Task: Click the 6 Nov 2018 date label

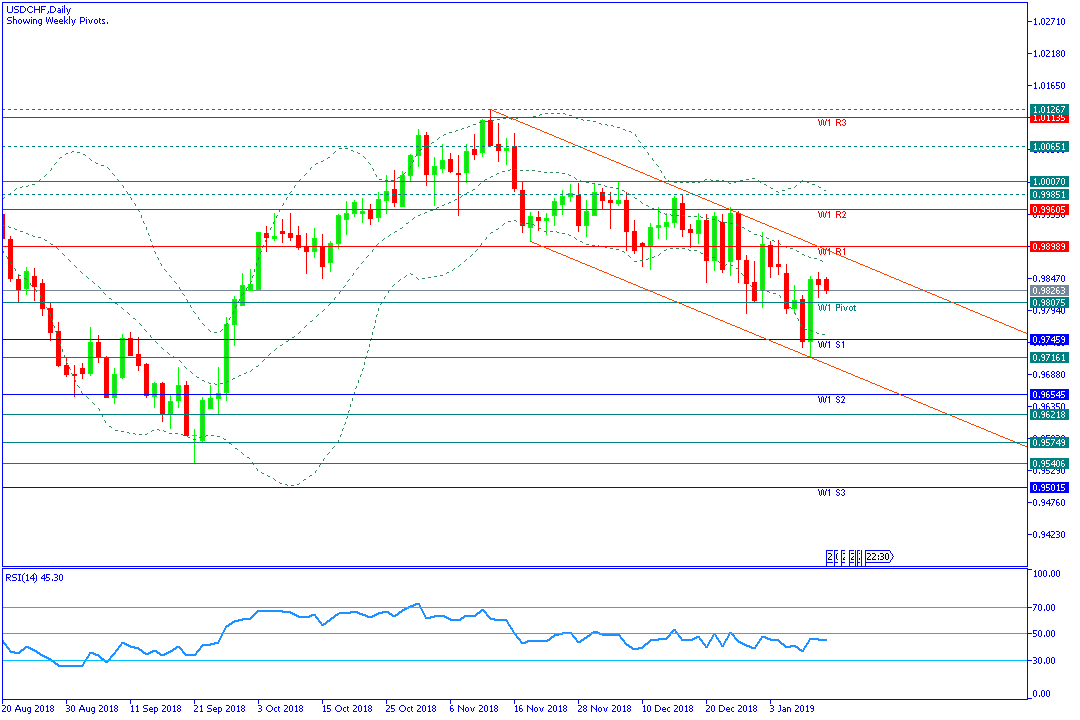Action: click(474, 708)
